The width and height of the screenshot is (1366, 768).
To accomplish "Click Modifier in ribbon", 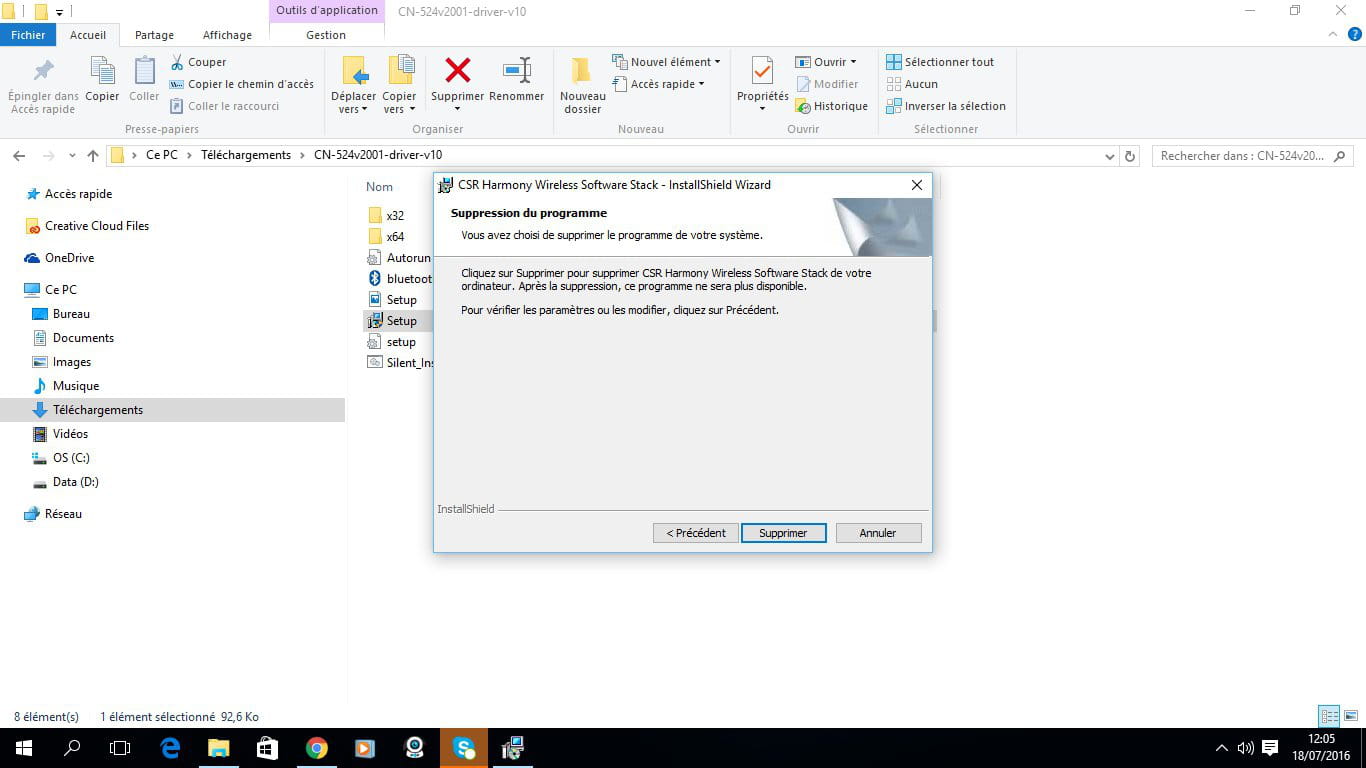I will [827, 84].
